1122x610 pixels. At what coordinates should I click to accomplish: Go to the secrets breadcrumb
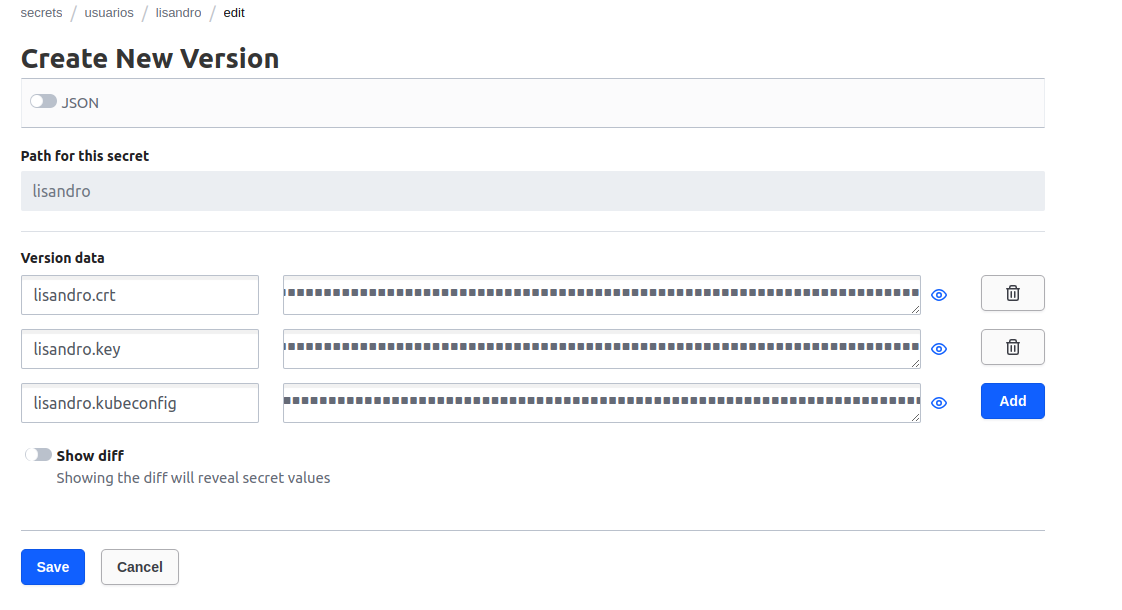41,13
